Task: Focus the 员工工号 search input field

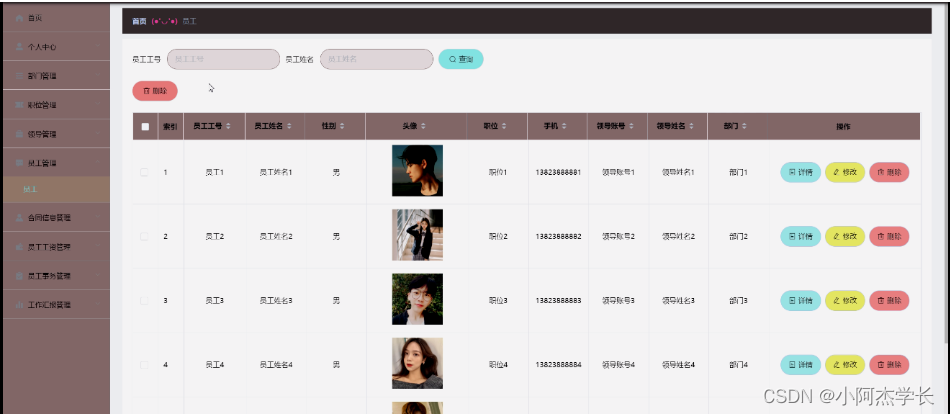Action: [224, 59]
